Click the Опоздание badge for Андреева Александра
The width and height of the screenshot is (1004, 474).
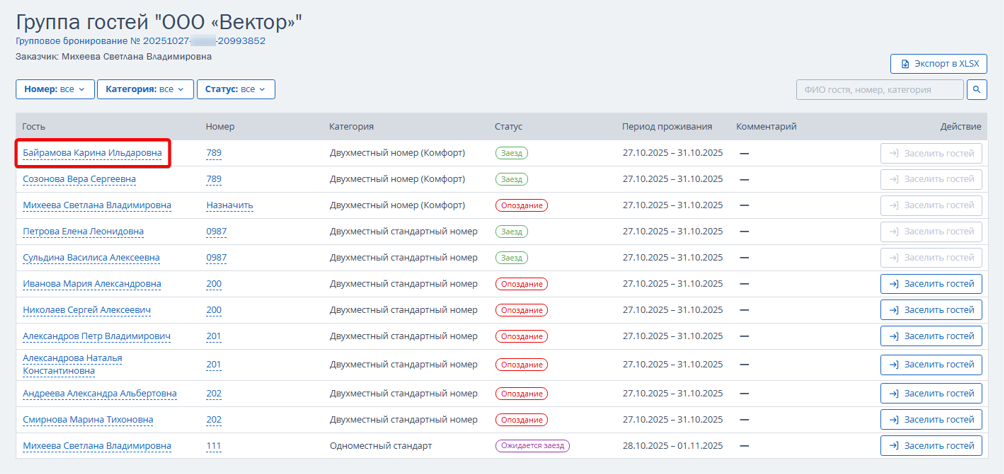coord(521,394)
